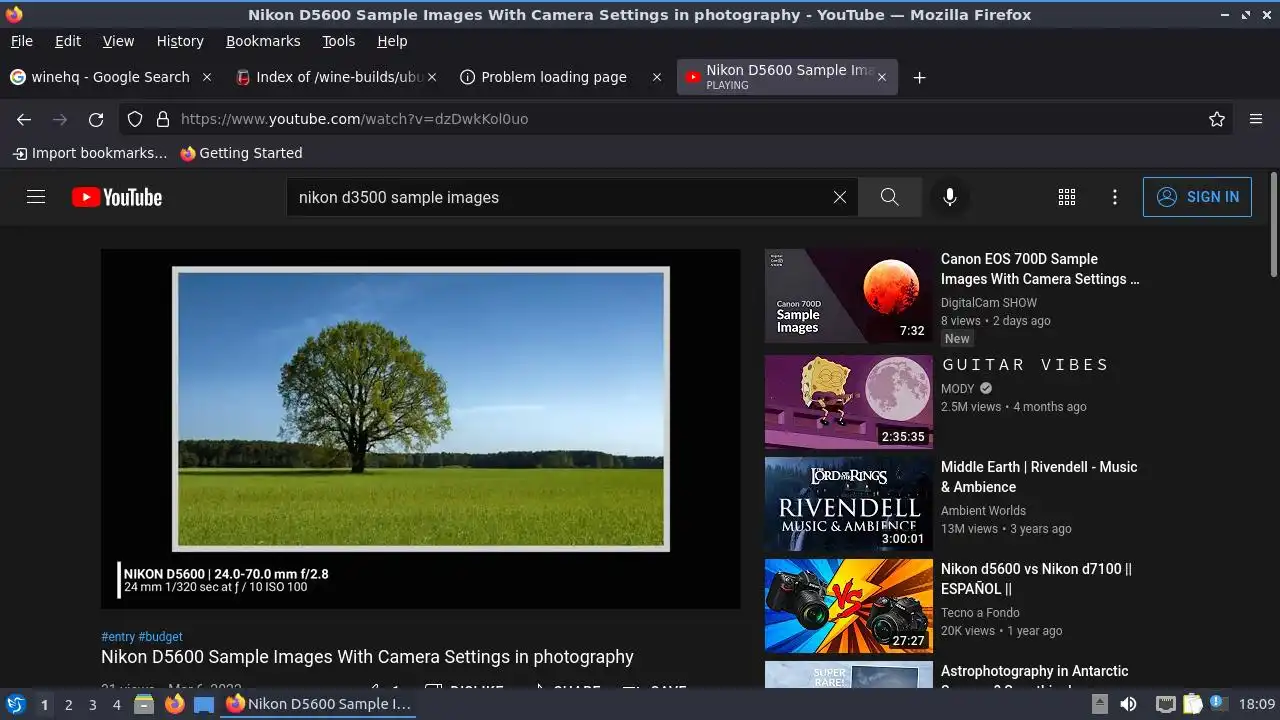Go to the YouTube home logo

click(x=117, y=197)
